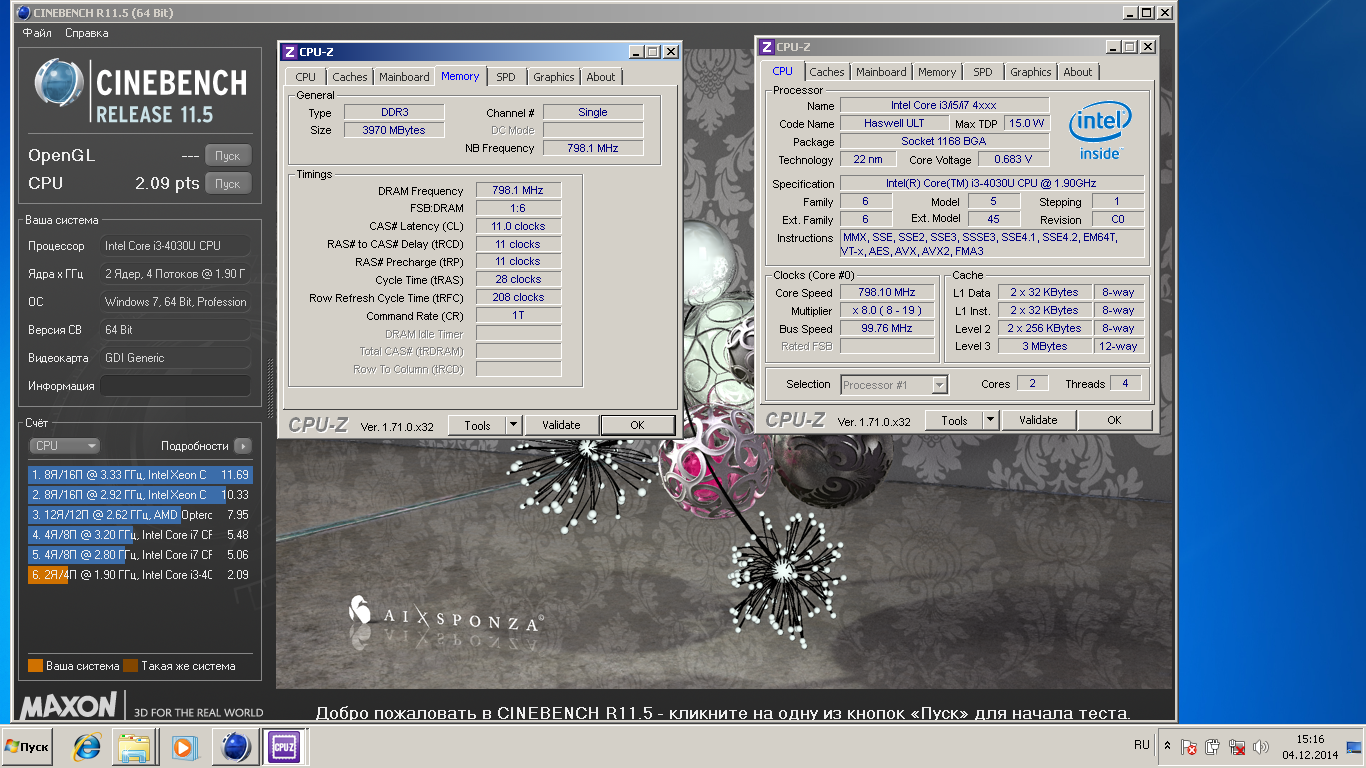Open Graphics tab in left CPU-Z window

(x=554, y=77)
